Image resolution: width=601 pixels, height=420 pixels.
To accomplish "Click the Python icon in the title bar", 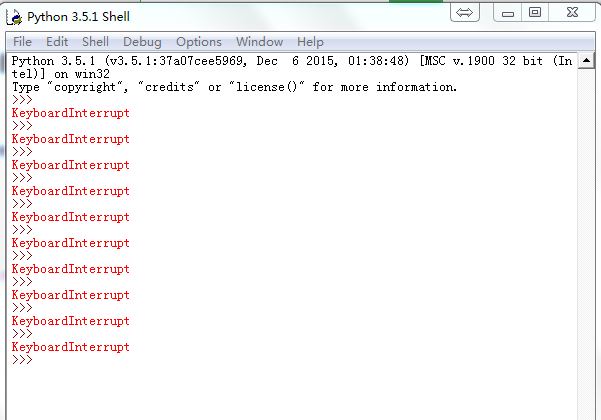I will pos(15,16).
